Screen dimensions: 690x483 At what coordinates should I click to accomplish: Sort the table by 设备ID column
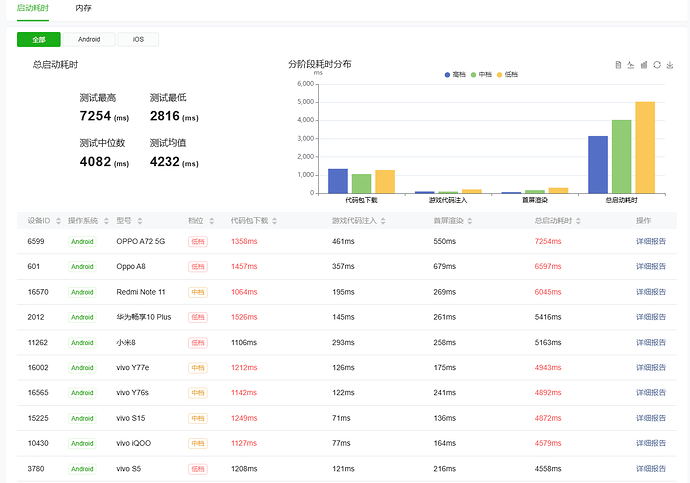click(x=59, y=221)
